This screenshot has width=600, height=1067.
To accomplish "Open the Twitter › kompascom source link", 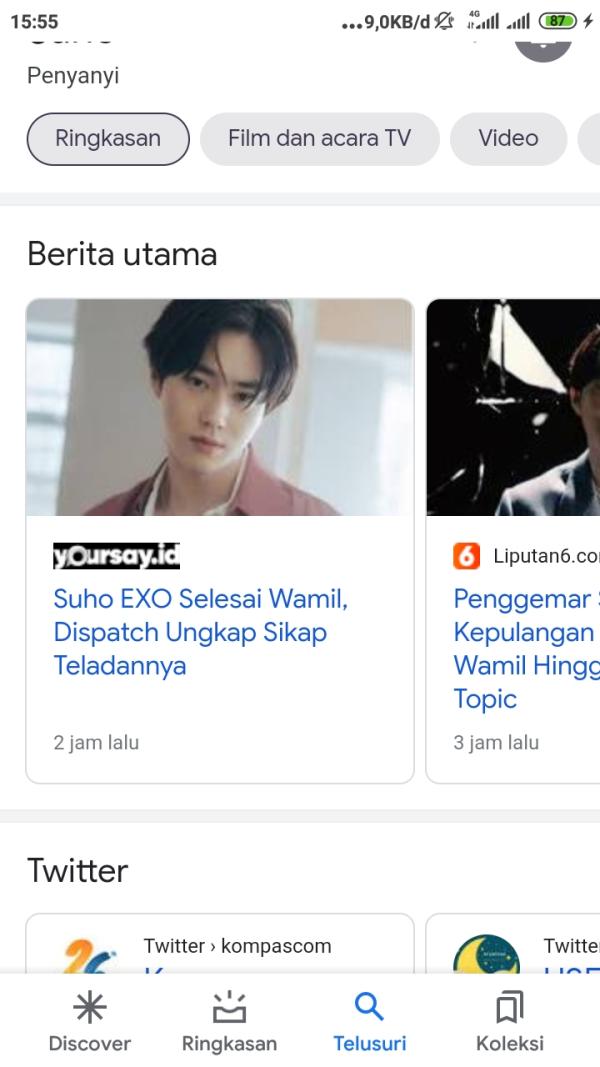I will 237,945.
